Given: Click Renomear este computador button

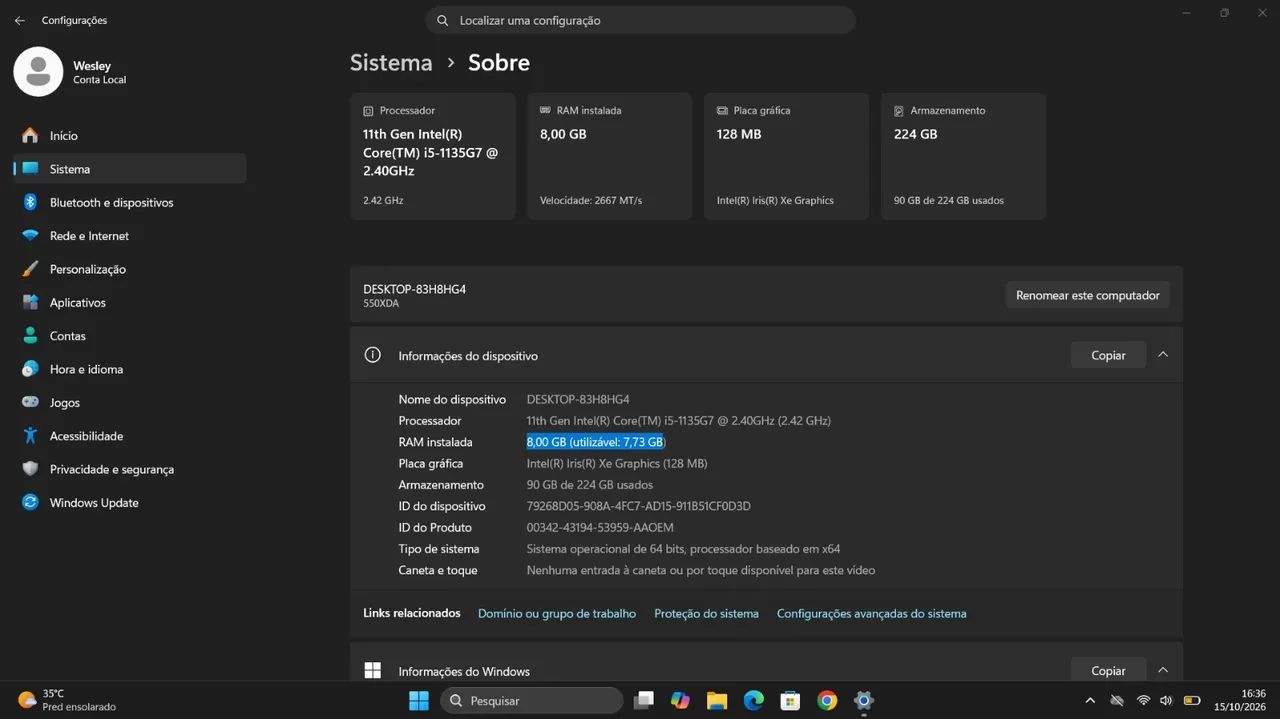Looking at the screenshot, I should (x=1088, y=295).
